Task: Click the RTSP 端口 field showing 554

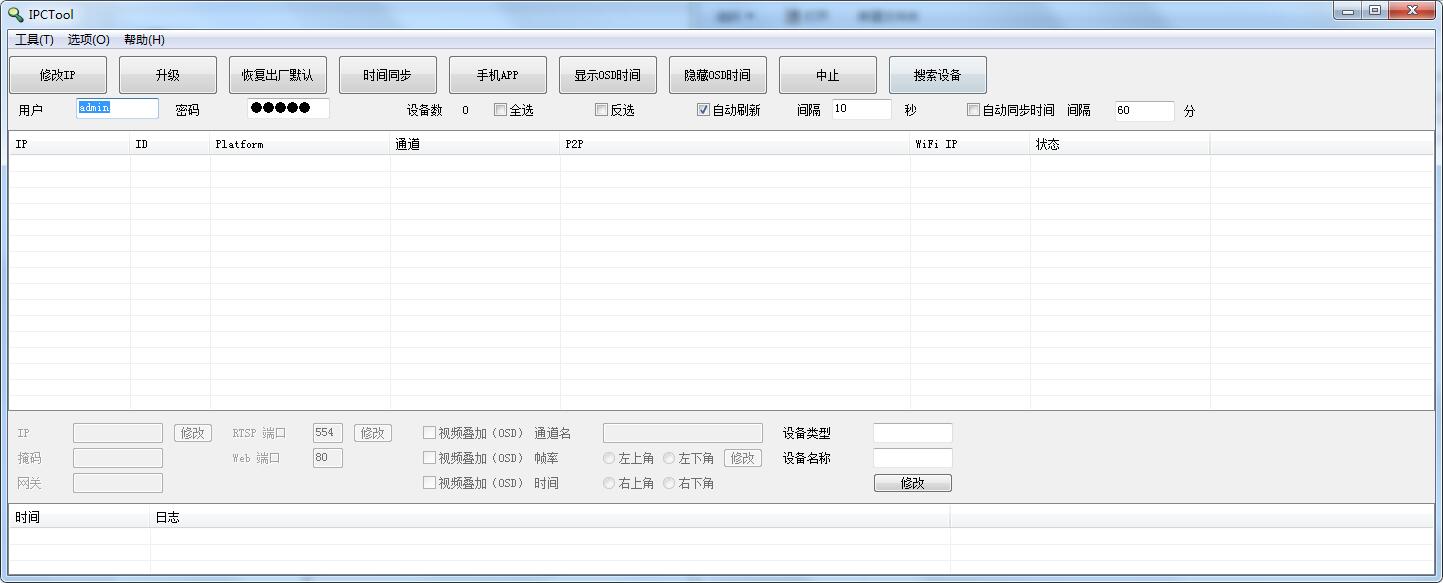Action: click(328, 433)
